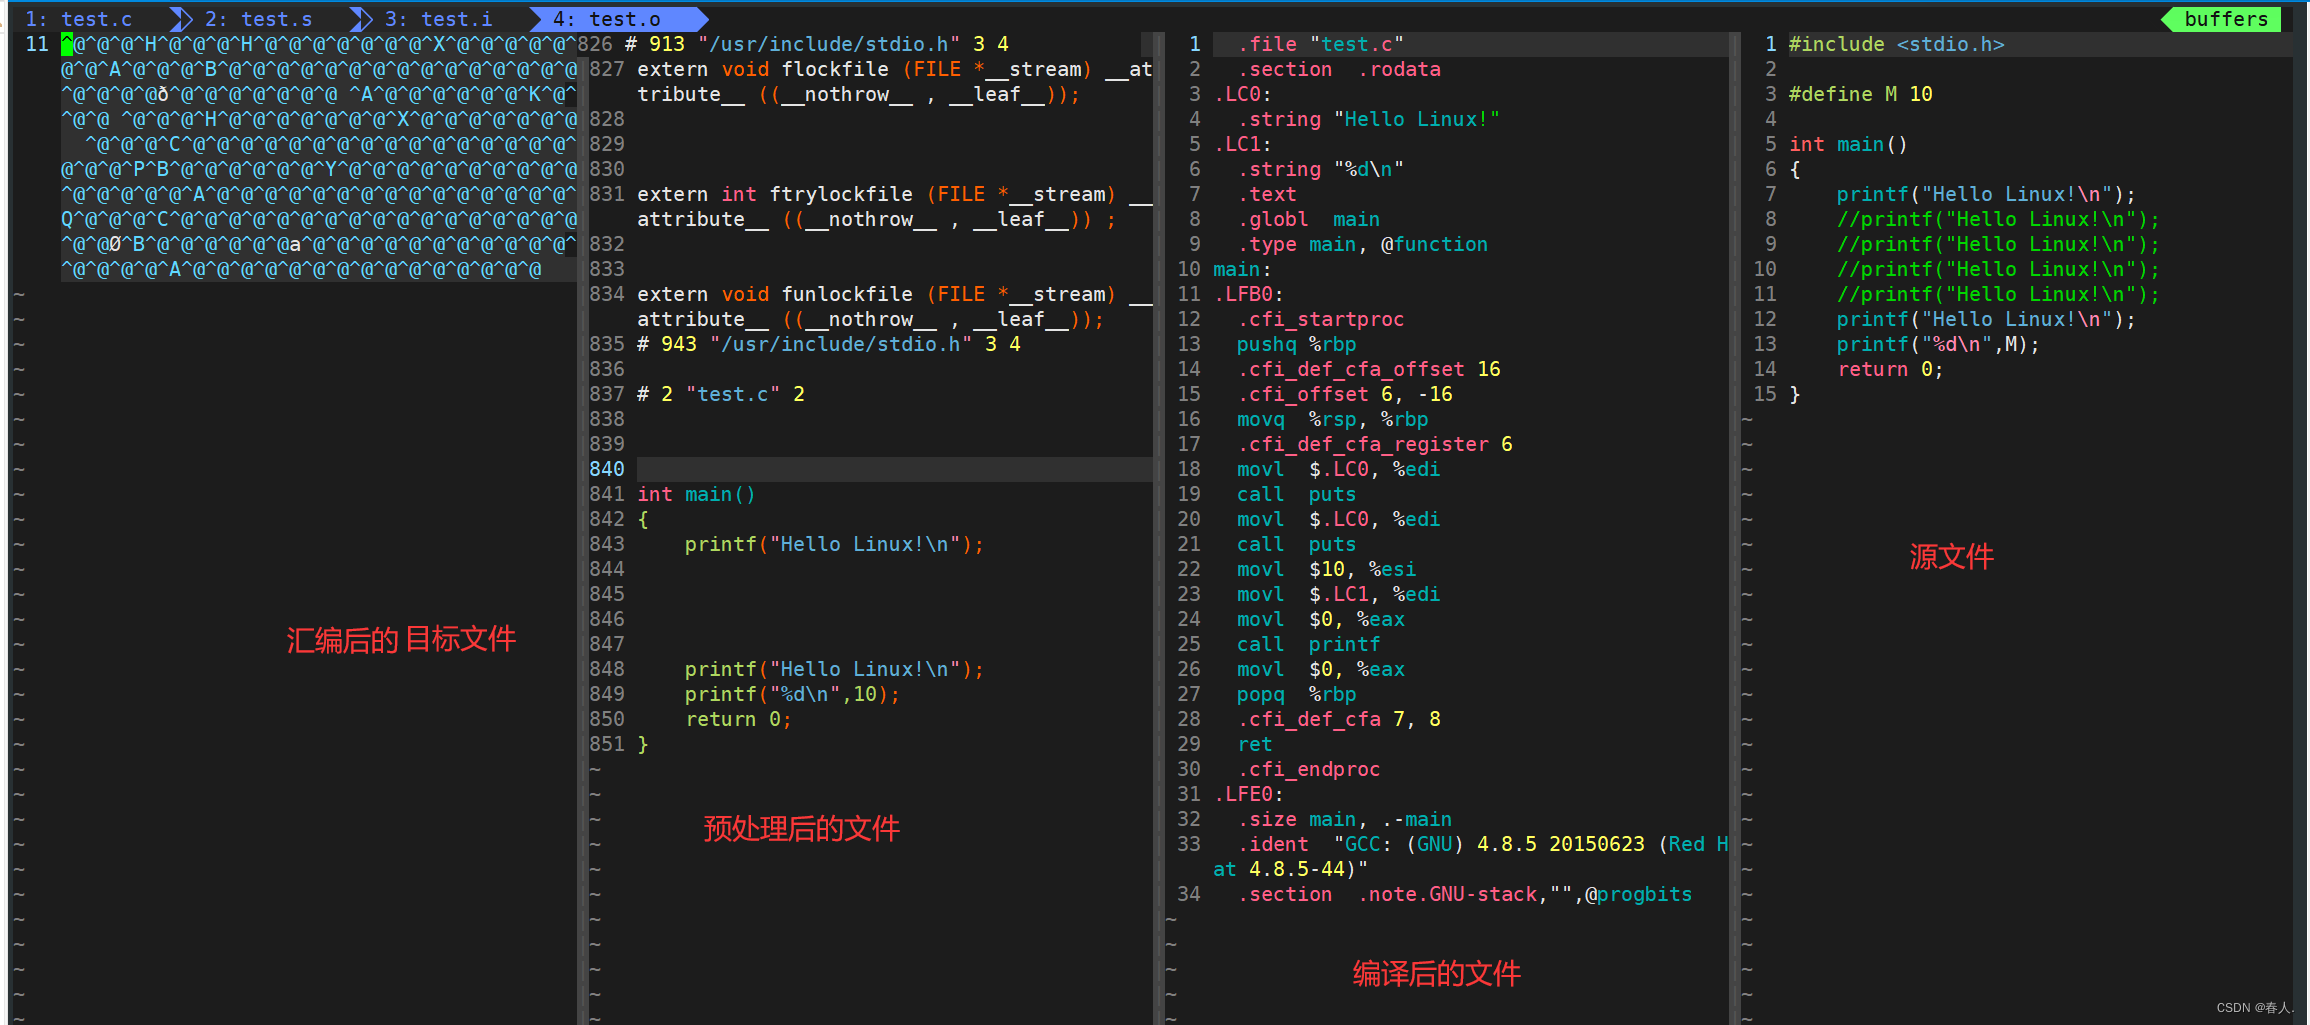Click 'return 0;' on line 850

click(738, 719)
